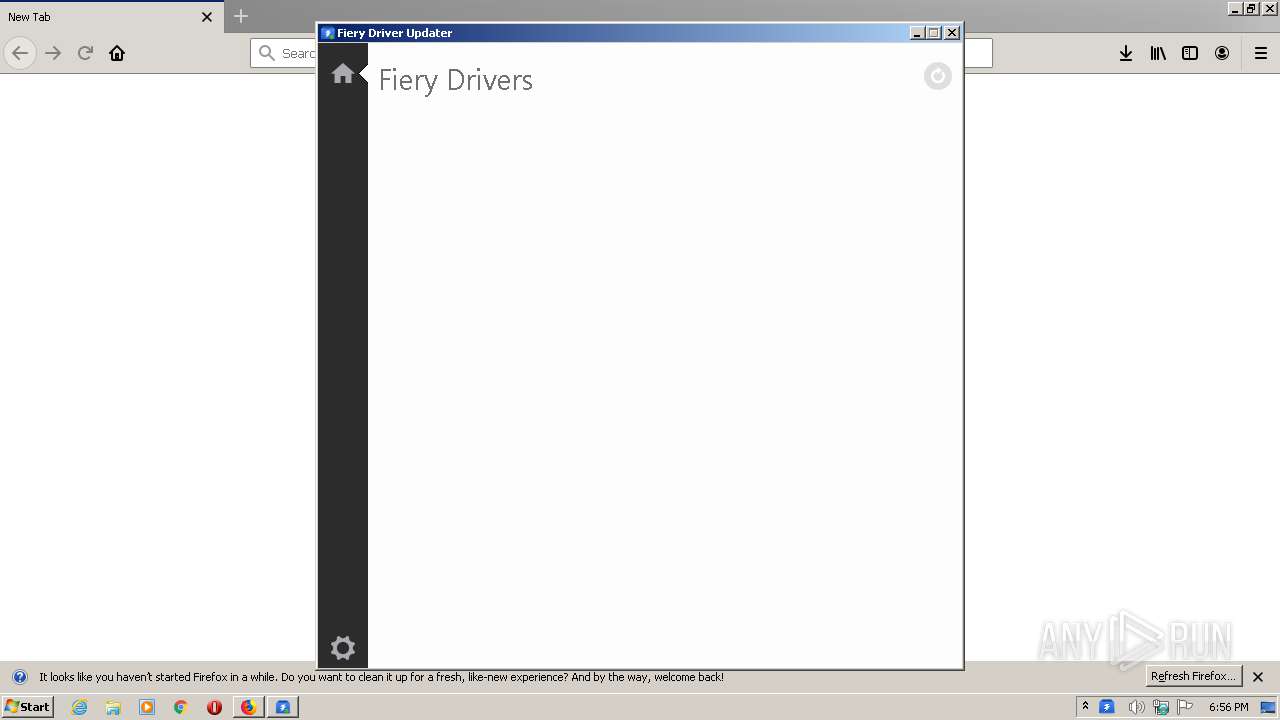1280x720 pixels.
Task: Click the question icon in Firefox notification
Action: pyautogui.click(x=19, y=677)
